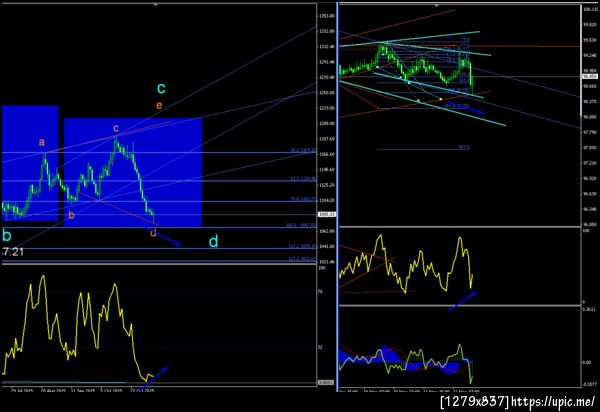Click the 1229.00 price on left axis
Viewport: 600px width, 412px height.
pyautogui.click(x=327, y=108)
